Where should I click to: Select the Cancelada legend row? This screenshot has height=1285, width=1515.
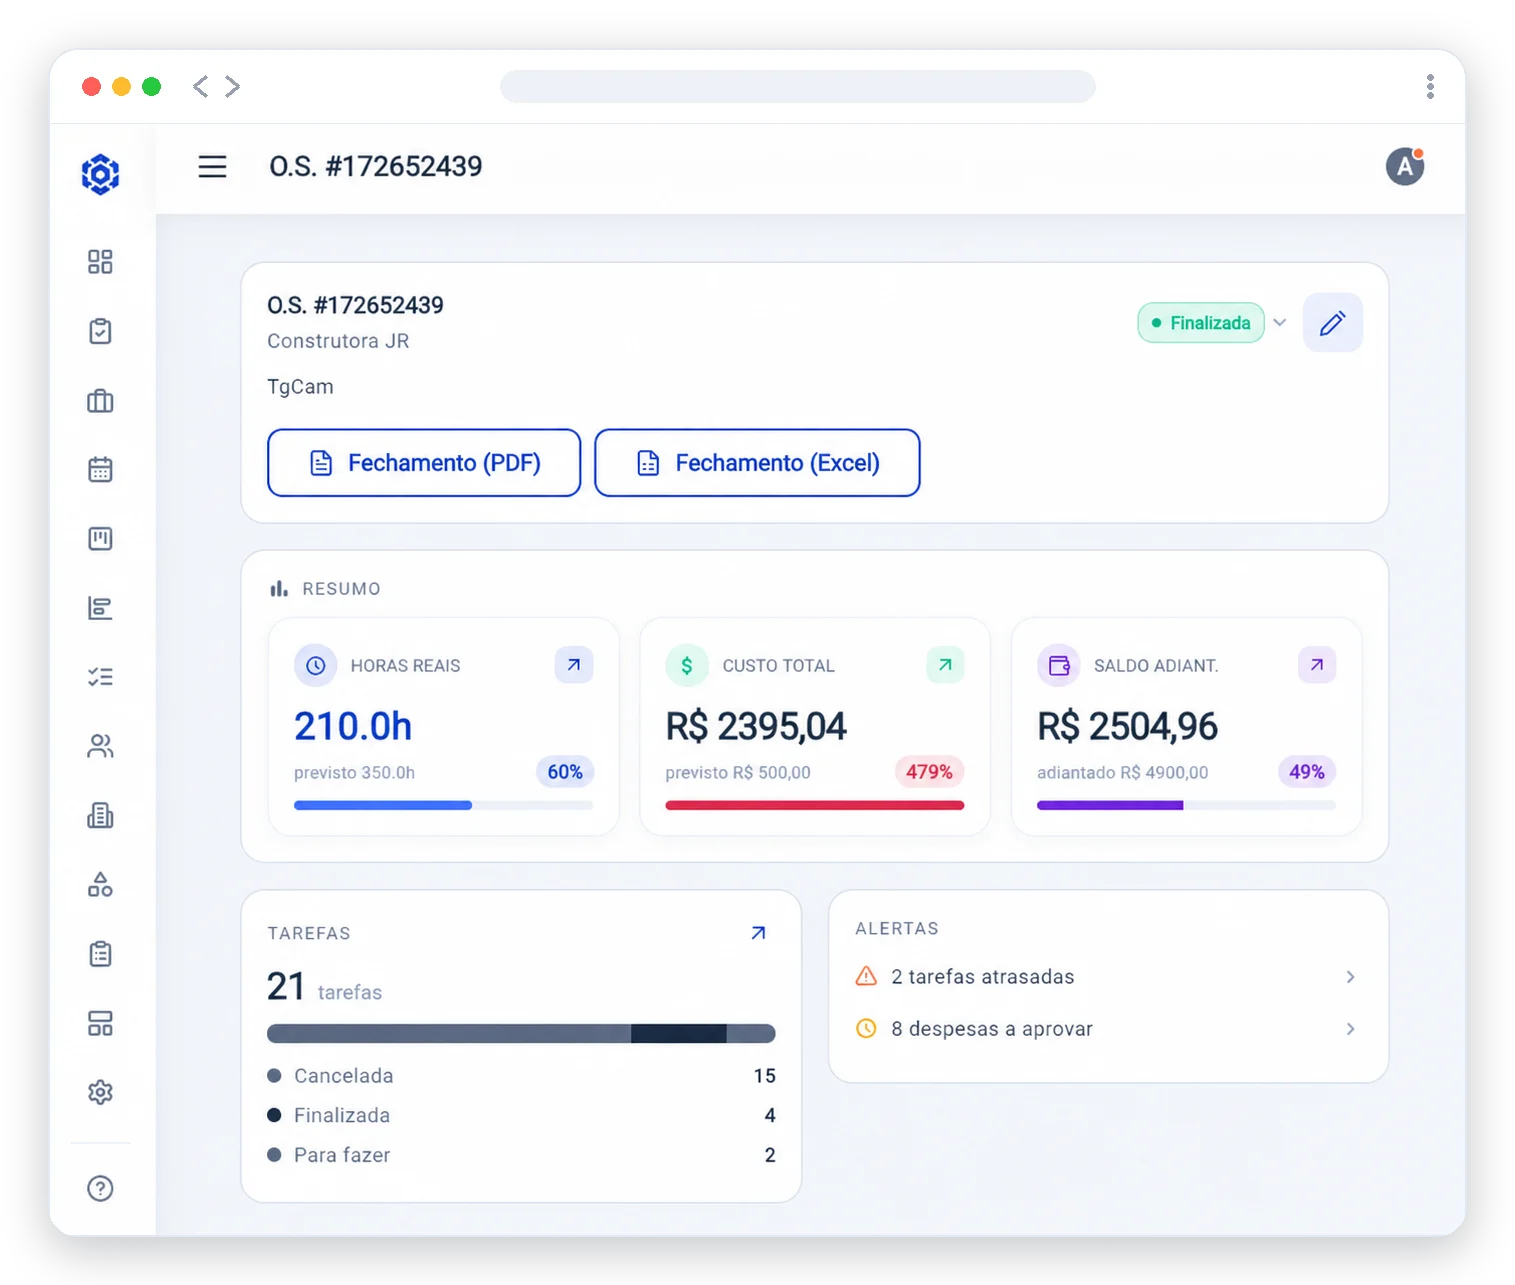[x=521, y=1076]
